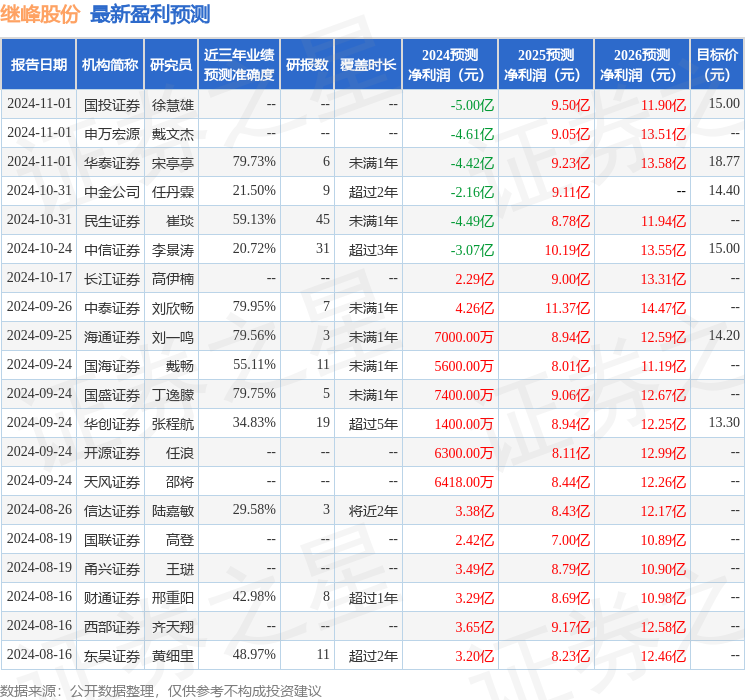
Task: Click the 民生证券 institution cell
Action: pos(112,221)
